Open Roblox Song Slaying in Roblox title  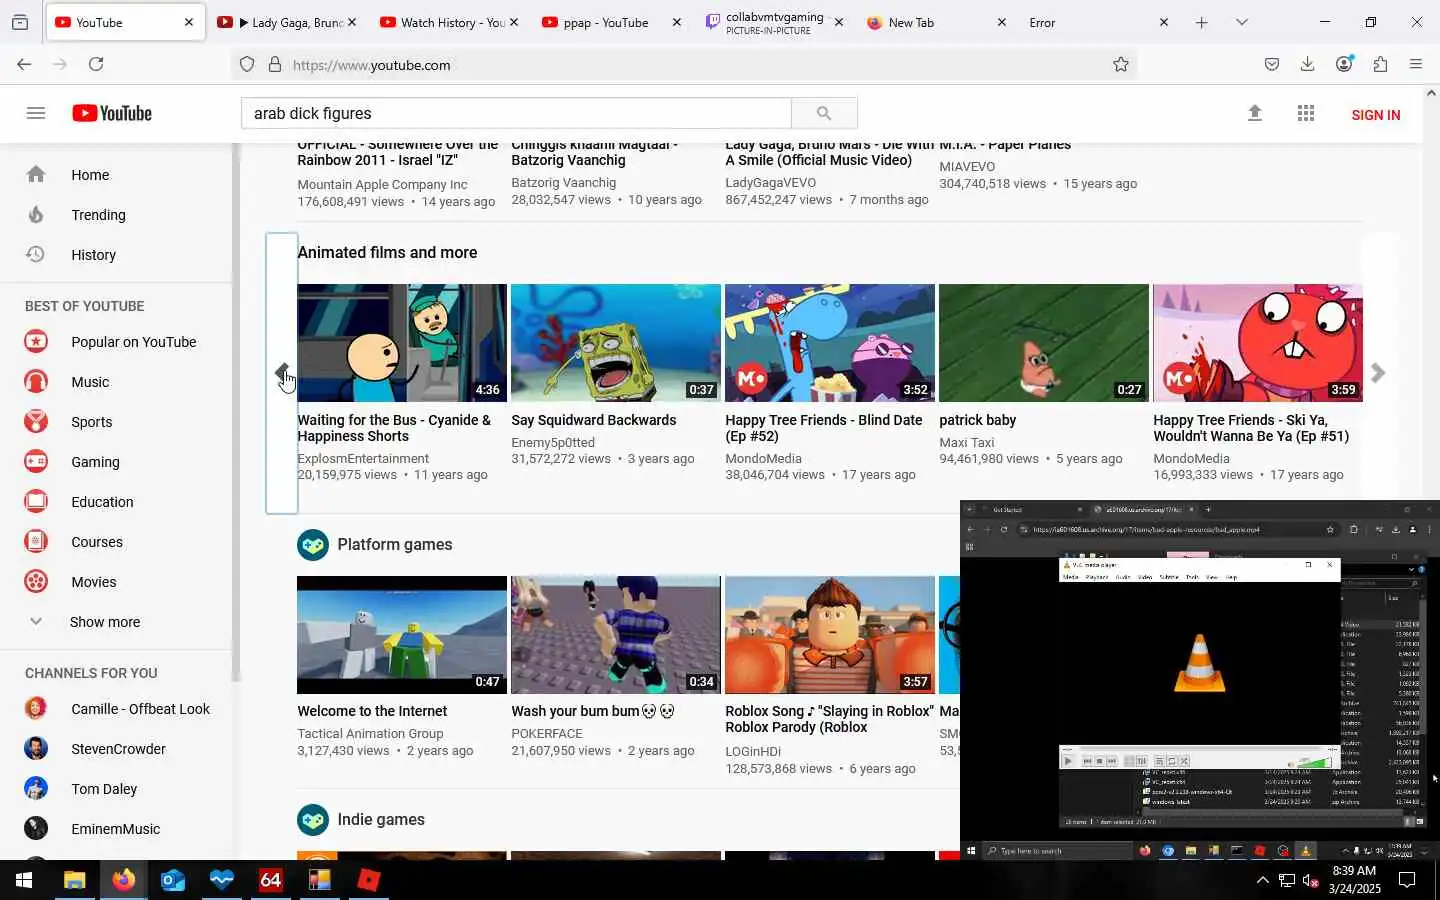(829, 719)
